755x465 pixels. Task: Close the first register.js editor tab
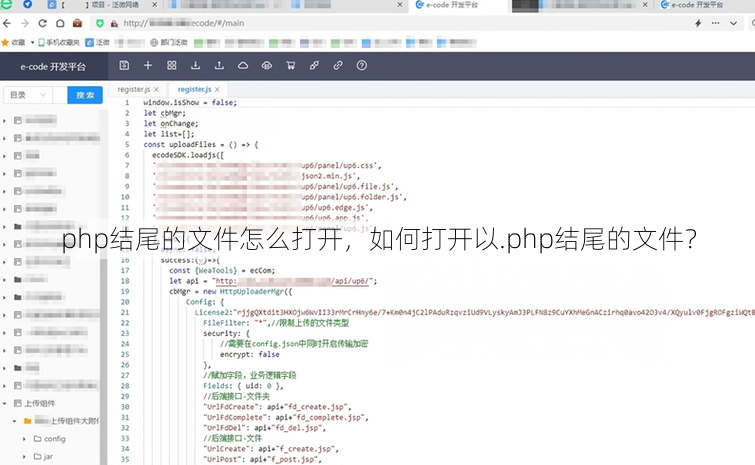click(x=156, y=90)
